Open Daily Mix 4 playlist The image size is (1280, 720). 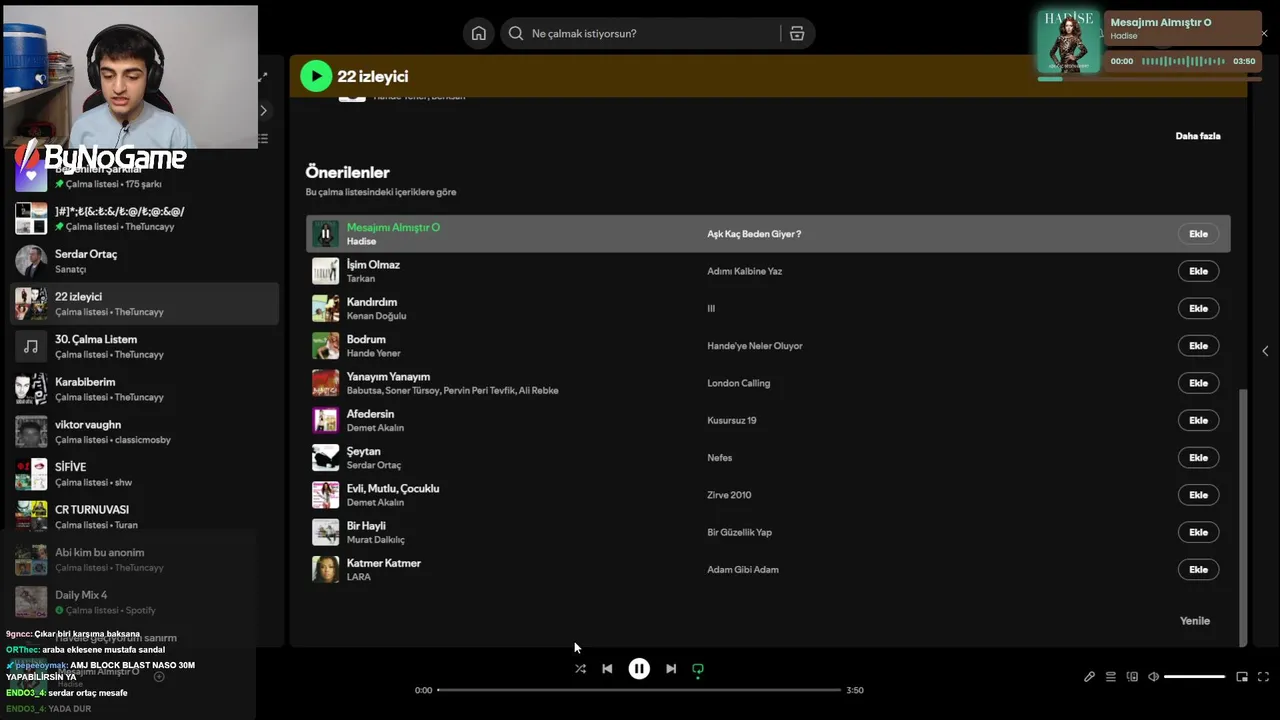pyautogui.click(x=145, y=602)
